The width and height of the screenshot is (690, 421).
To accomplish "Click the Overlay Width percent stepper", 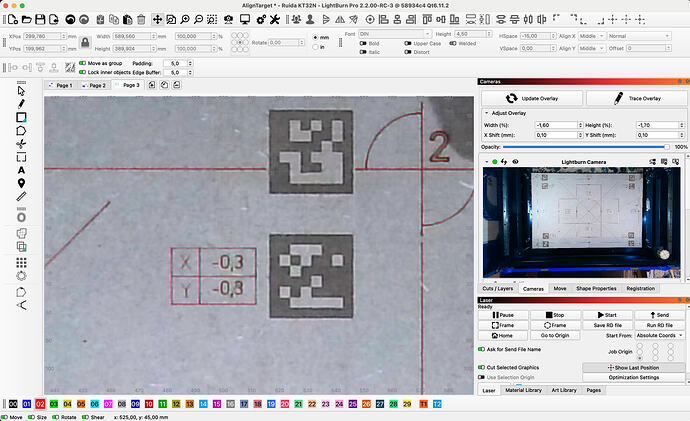I will (x=580, y=125).
